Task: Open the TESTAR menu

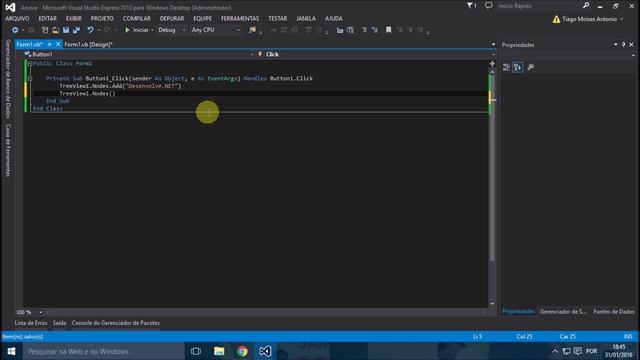Action: 278,19
